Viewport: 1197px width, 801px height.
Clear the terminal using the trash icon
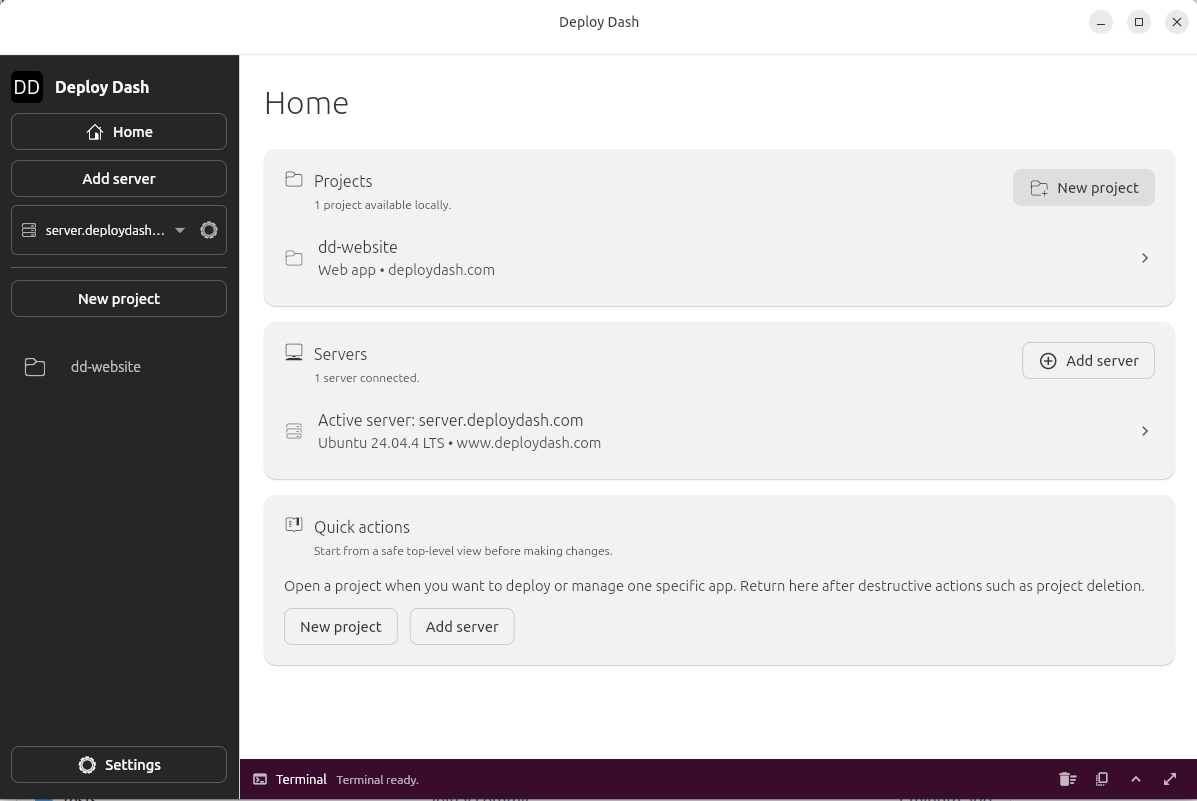[1067, 779]
